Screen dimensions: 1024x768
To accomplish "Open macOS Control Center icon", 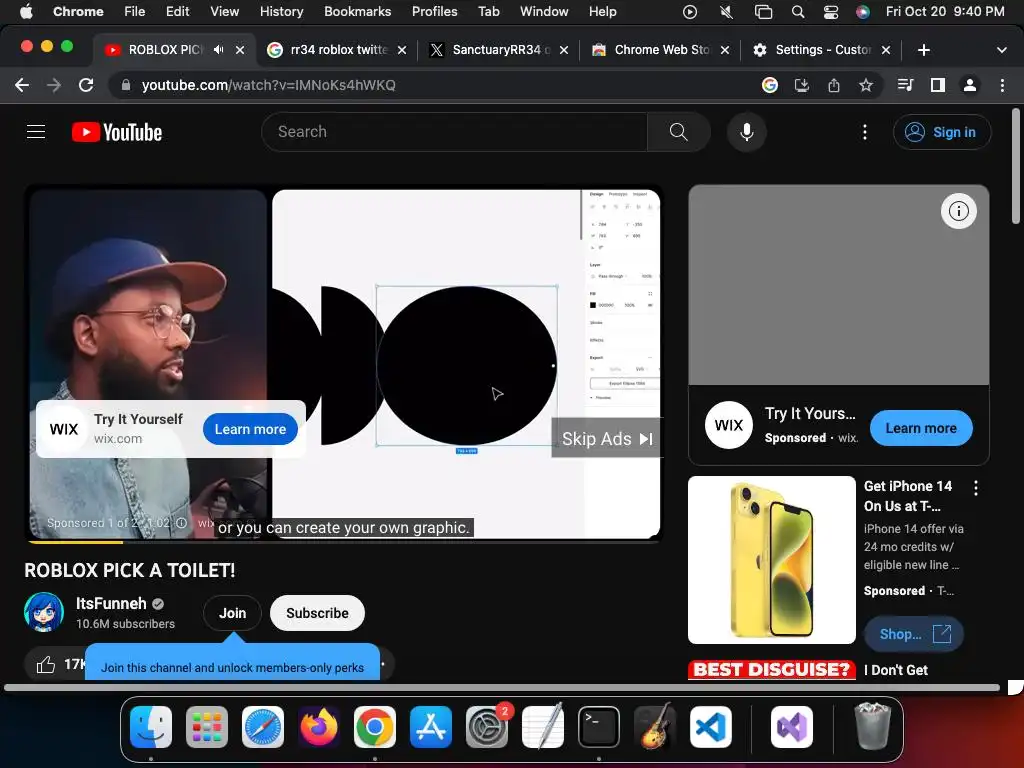I will click(x=830, y=12).
